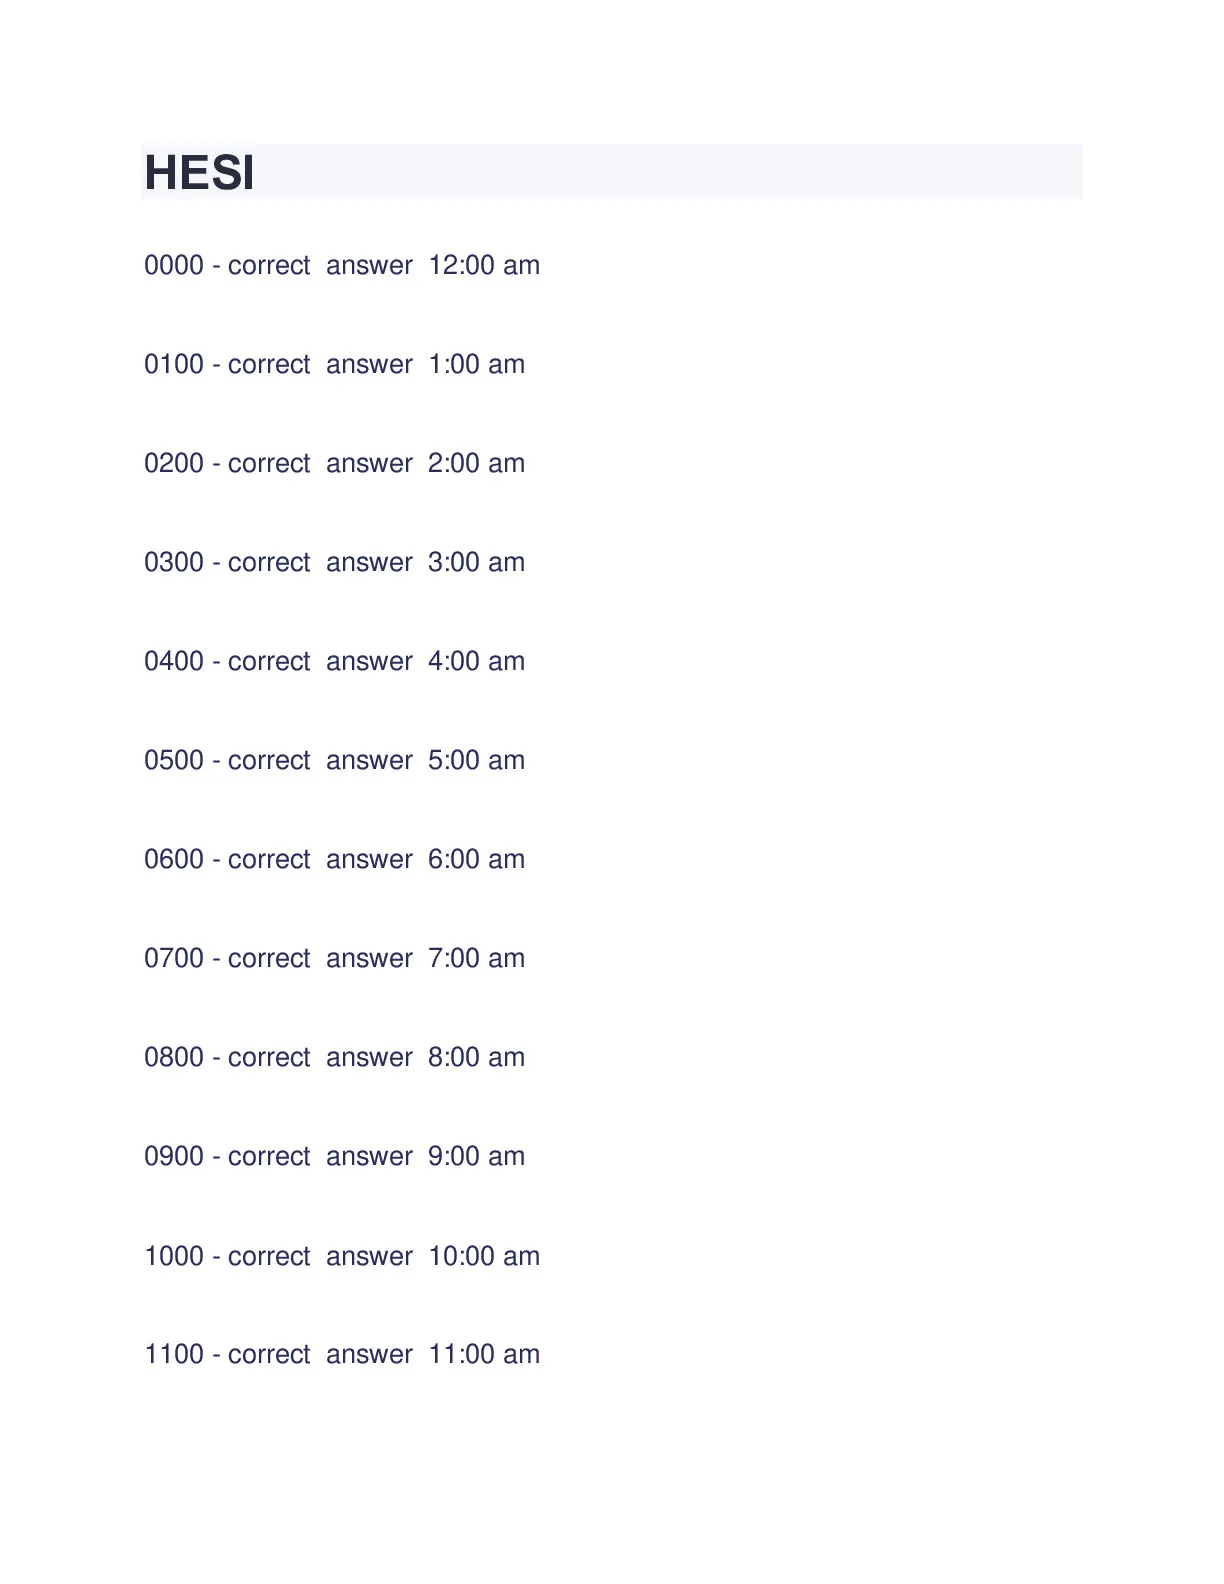The width and height of the screenshot is (1224, 1584).
Task: Click the 0500 correct answer line
Action: (x=335, y=760)
